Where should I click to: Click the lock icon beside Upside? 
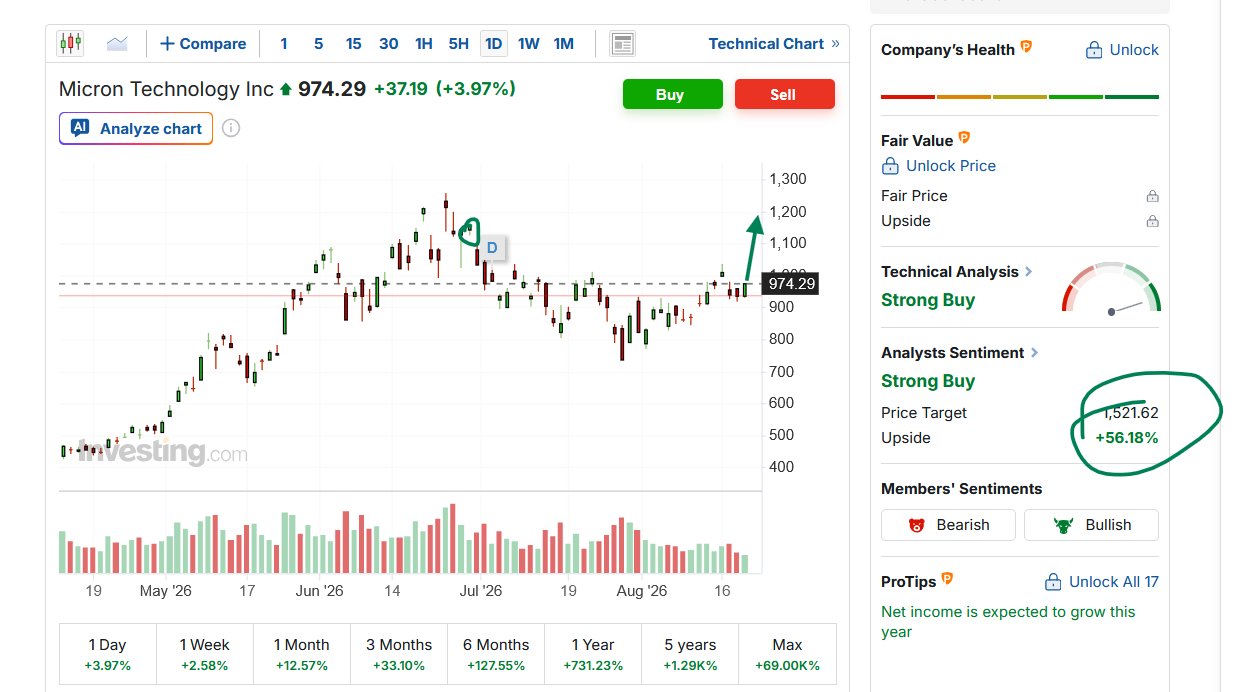(1152, 221)
